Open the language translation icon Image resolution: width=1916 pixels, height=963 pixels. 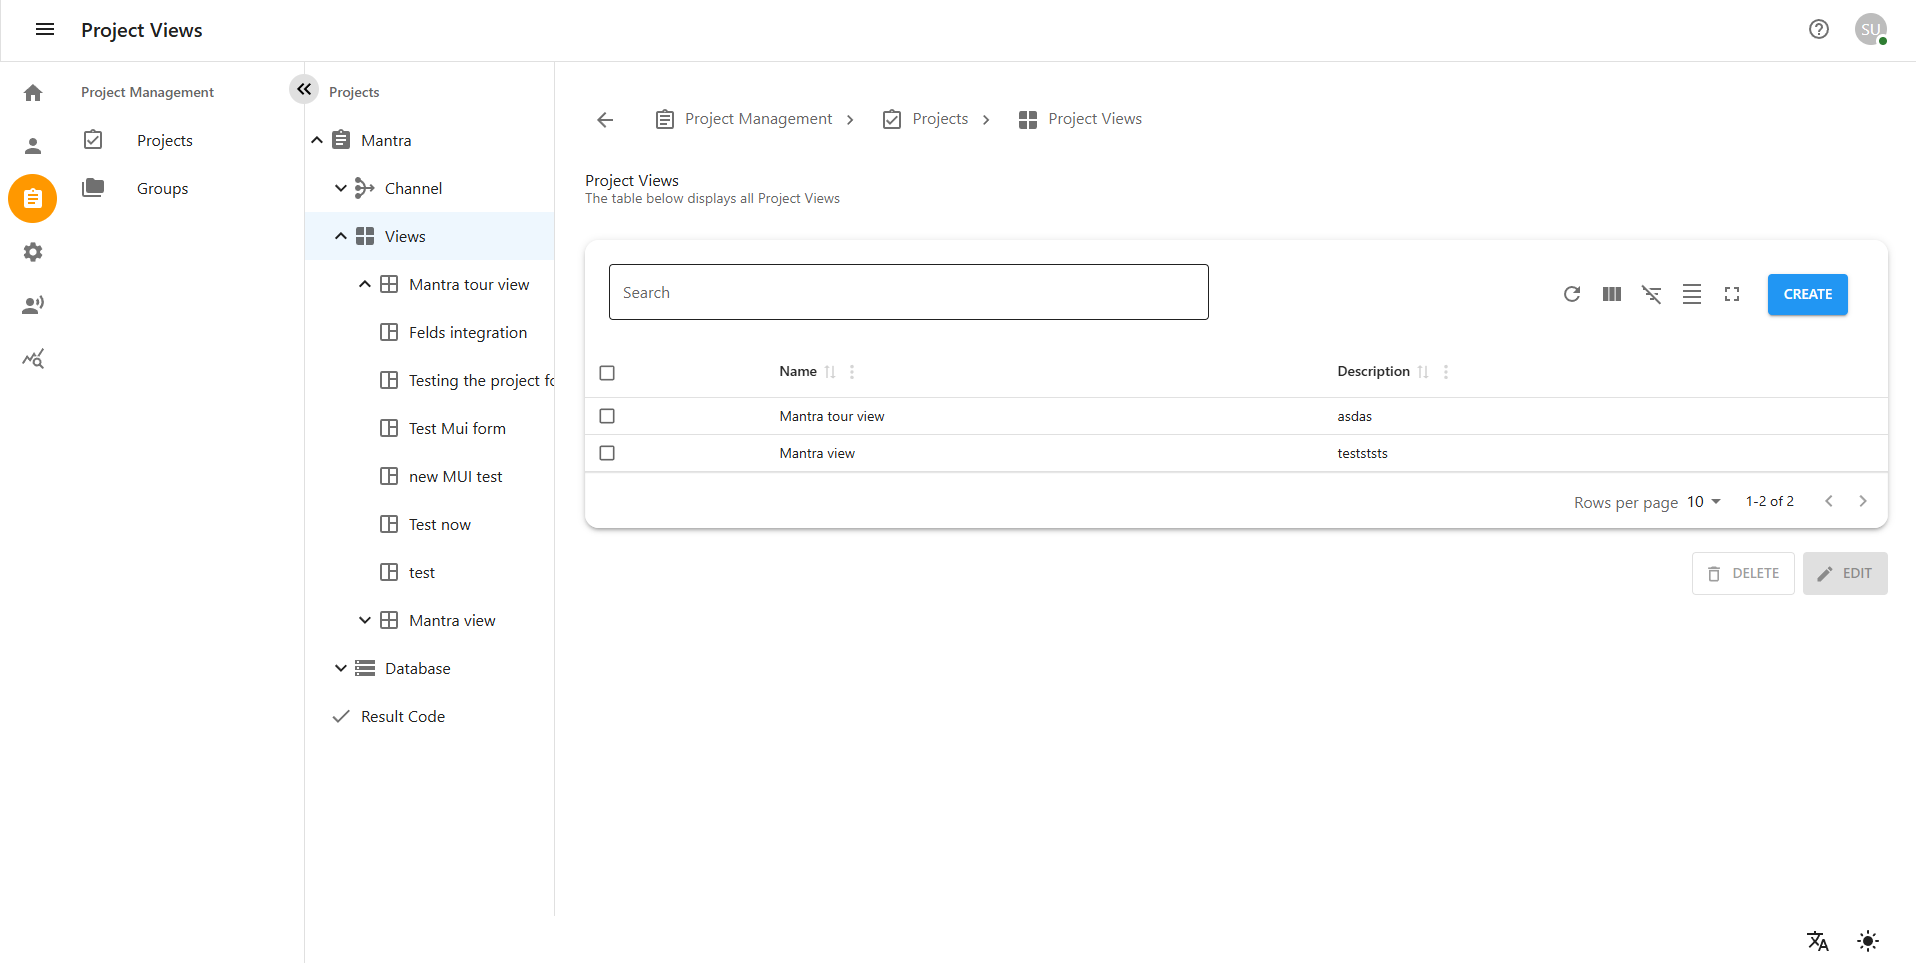[1817, 940]
